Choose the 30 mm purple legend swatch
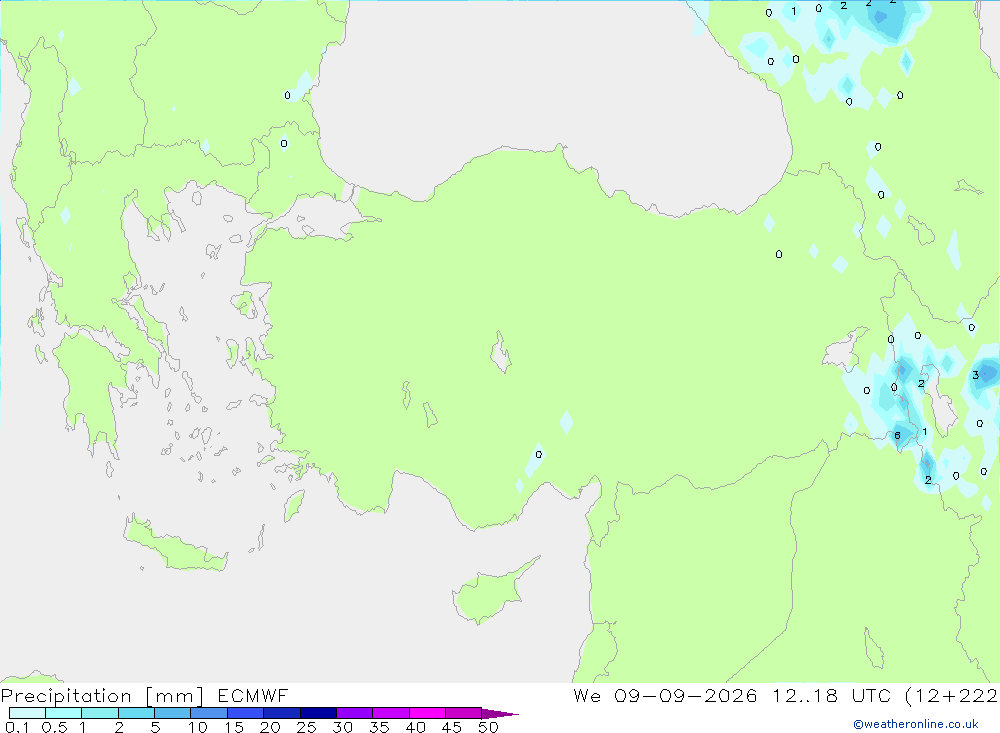The height and width of the screenshot is (733, 1000). click(354, 713)
